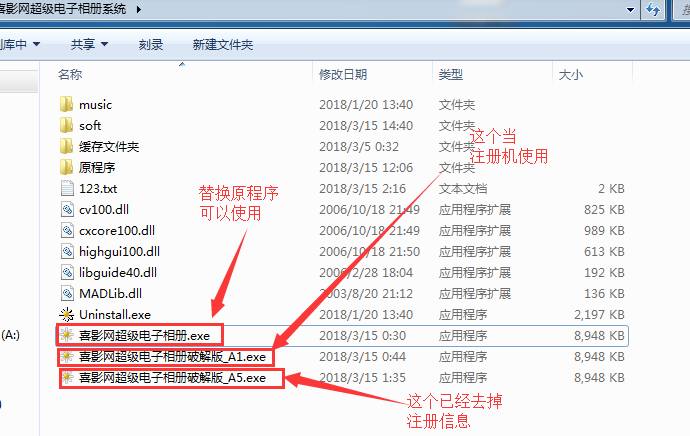690x436 pixels.
Task: Click the 破解版_A5.exe application icon
Action: [x=68, y=378]
